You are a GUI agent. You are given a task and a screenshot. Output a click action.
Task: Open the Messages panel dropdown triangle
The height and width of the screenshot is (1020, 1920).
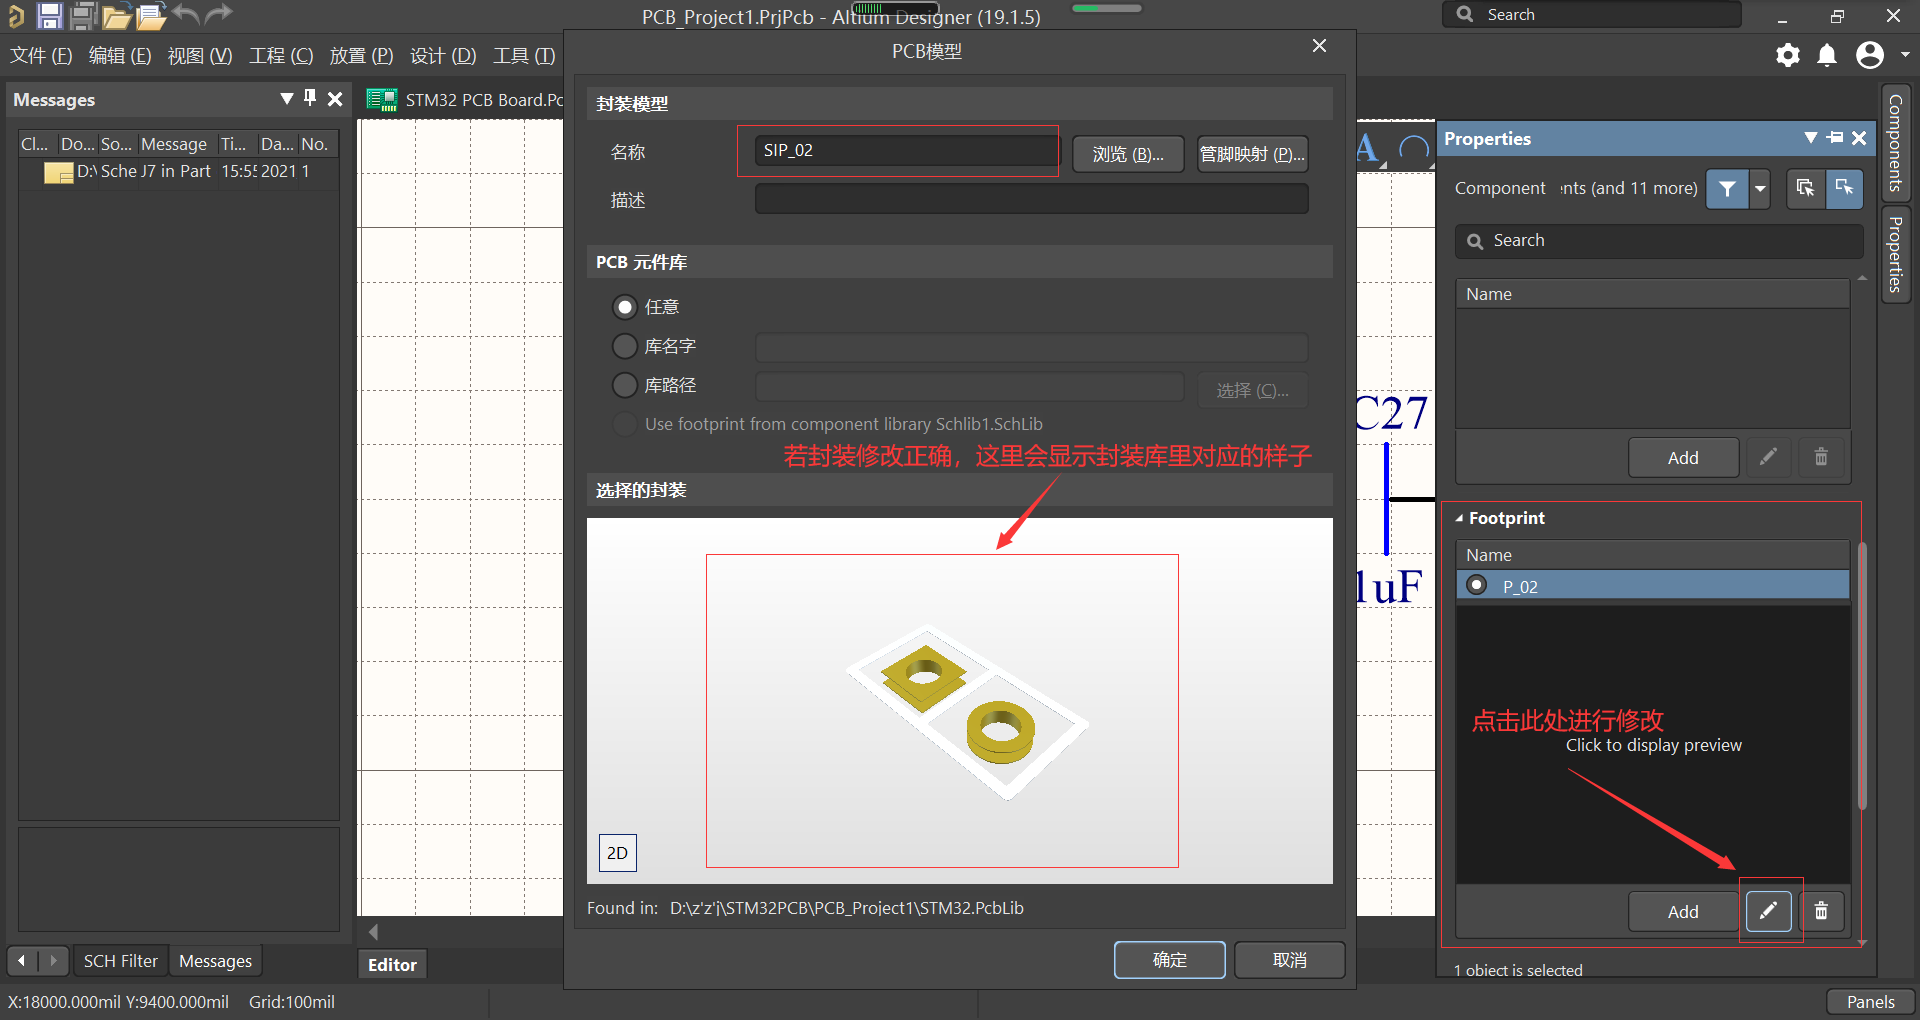coord(287,99)
